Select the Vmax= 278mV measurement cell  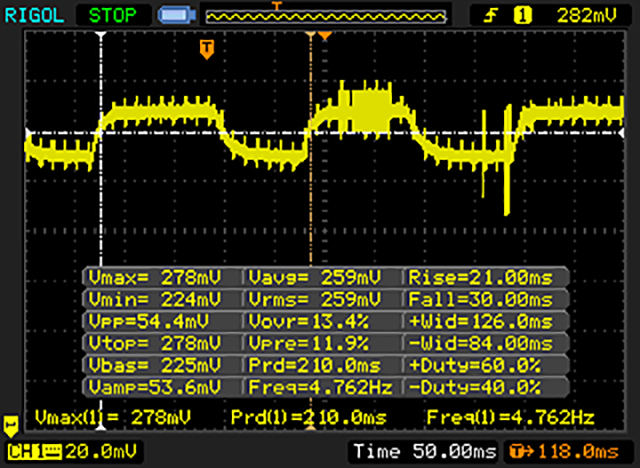tap(162, 277)
